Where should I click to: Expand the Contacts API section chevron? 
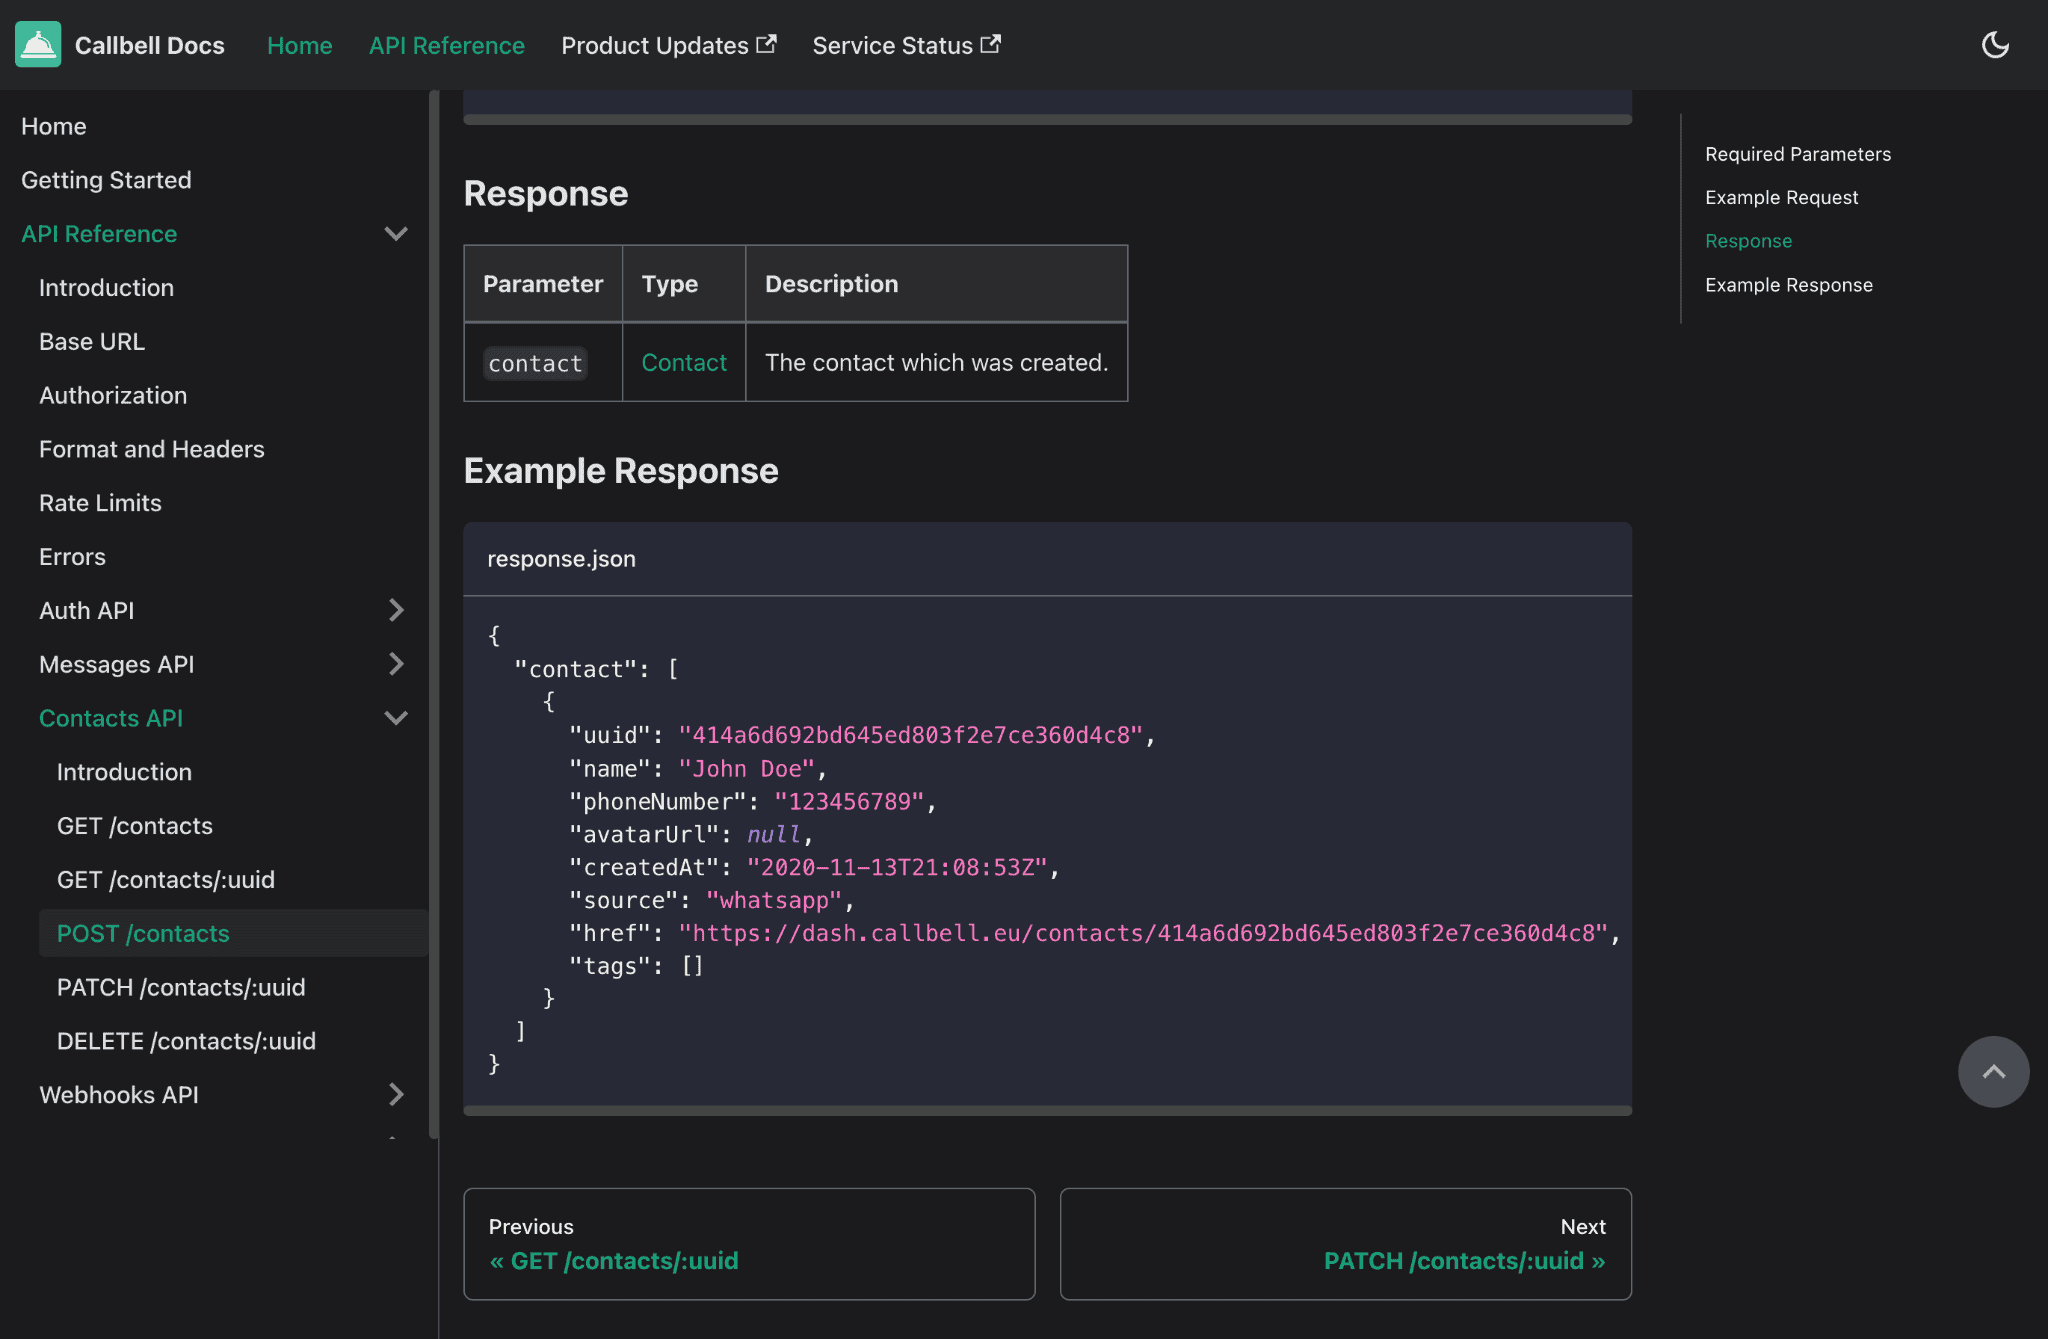pos(396,717)
